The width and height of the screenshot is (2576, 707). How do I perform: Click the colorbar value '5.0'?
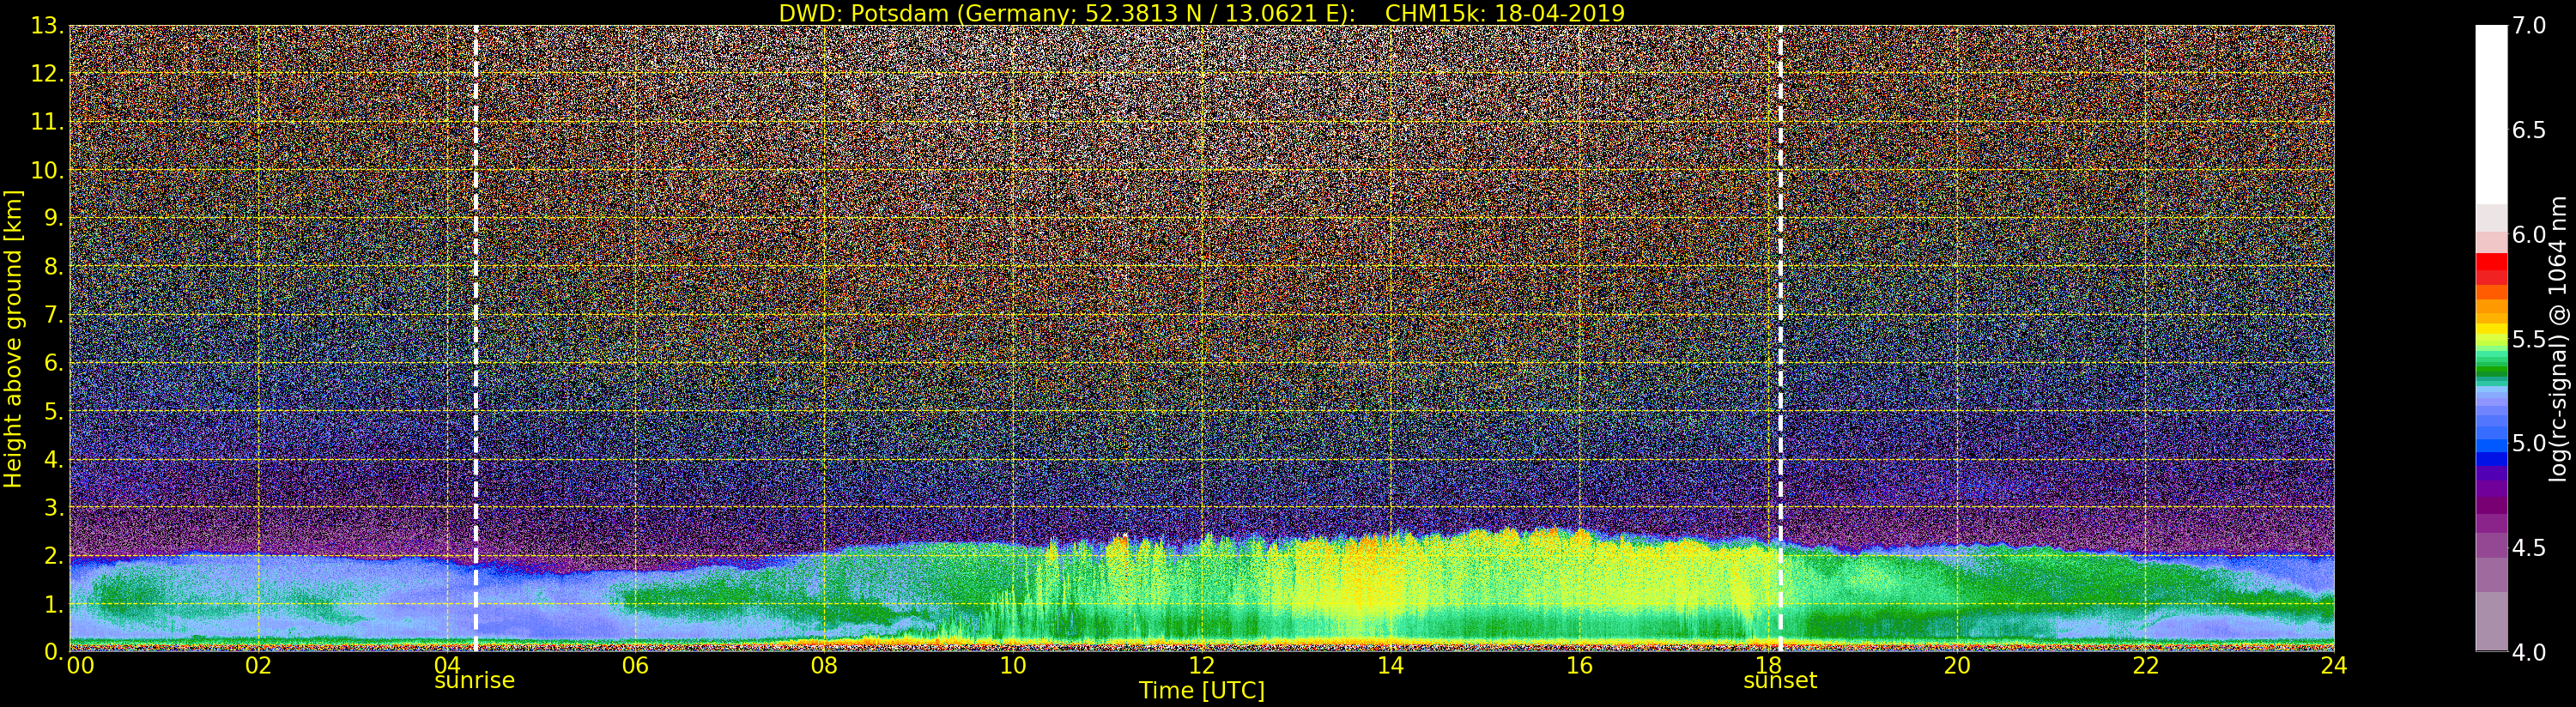tap(2529, 443)
